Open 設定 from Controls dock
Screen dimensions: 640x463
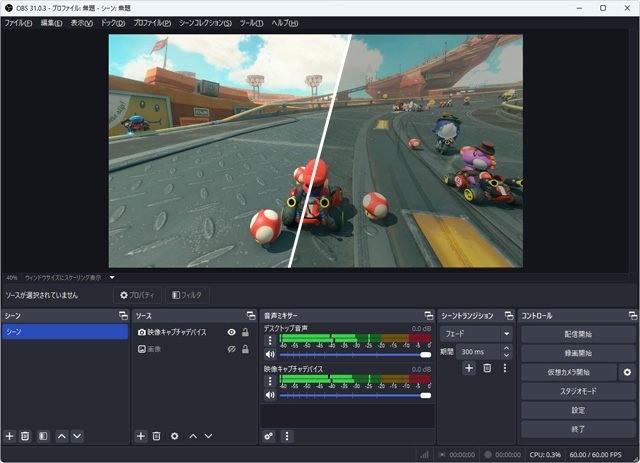[578, 410]
